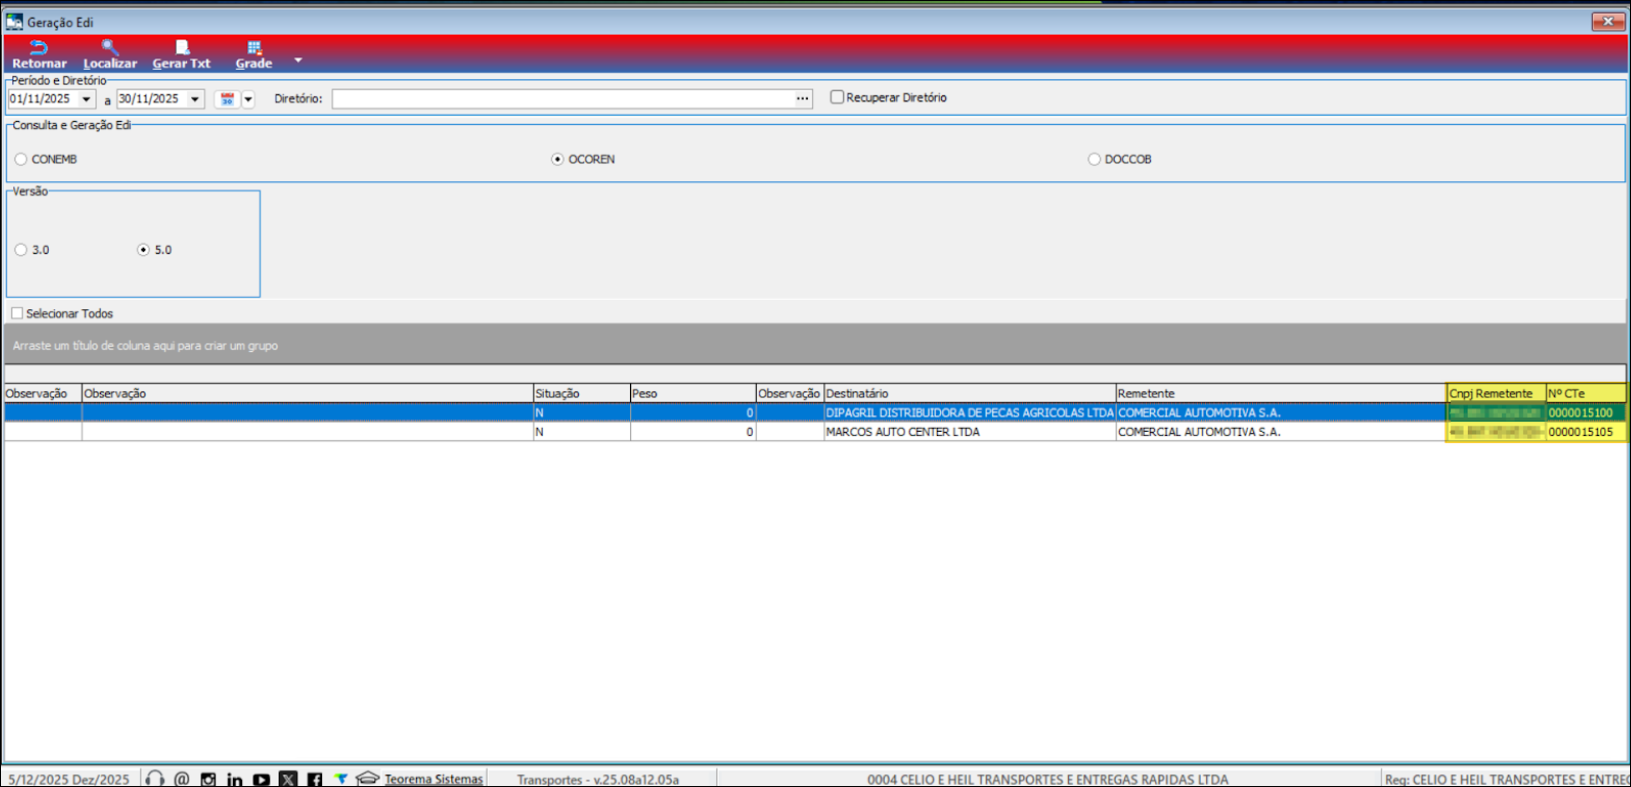Click the Localizar magnifier icon
This screenshot has width=1631, height=787.
click(110, 48)
